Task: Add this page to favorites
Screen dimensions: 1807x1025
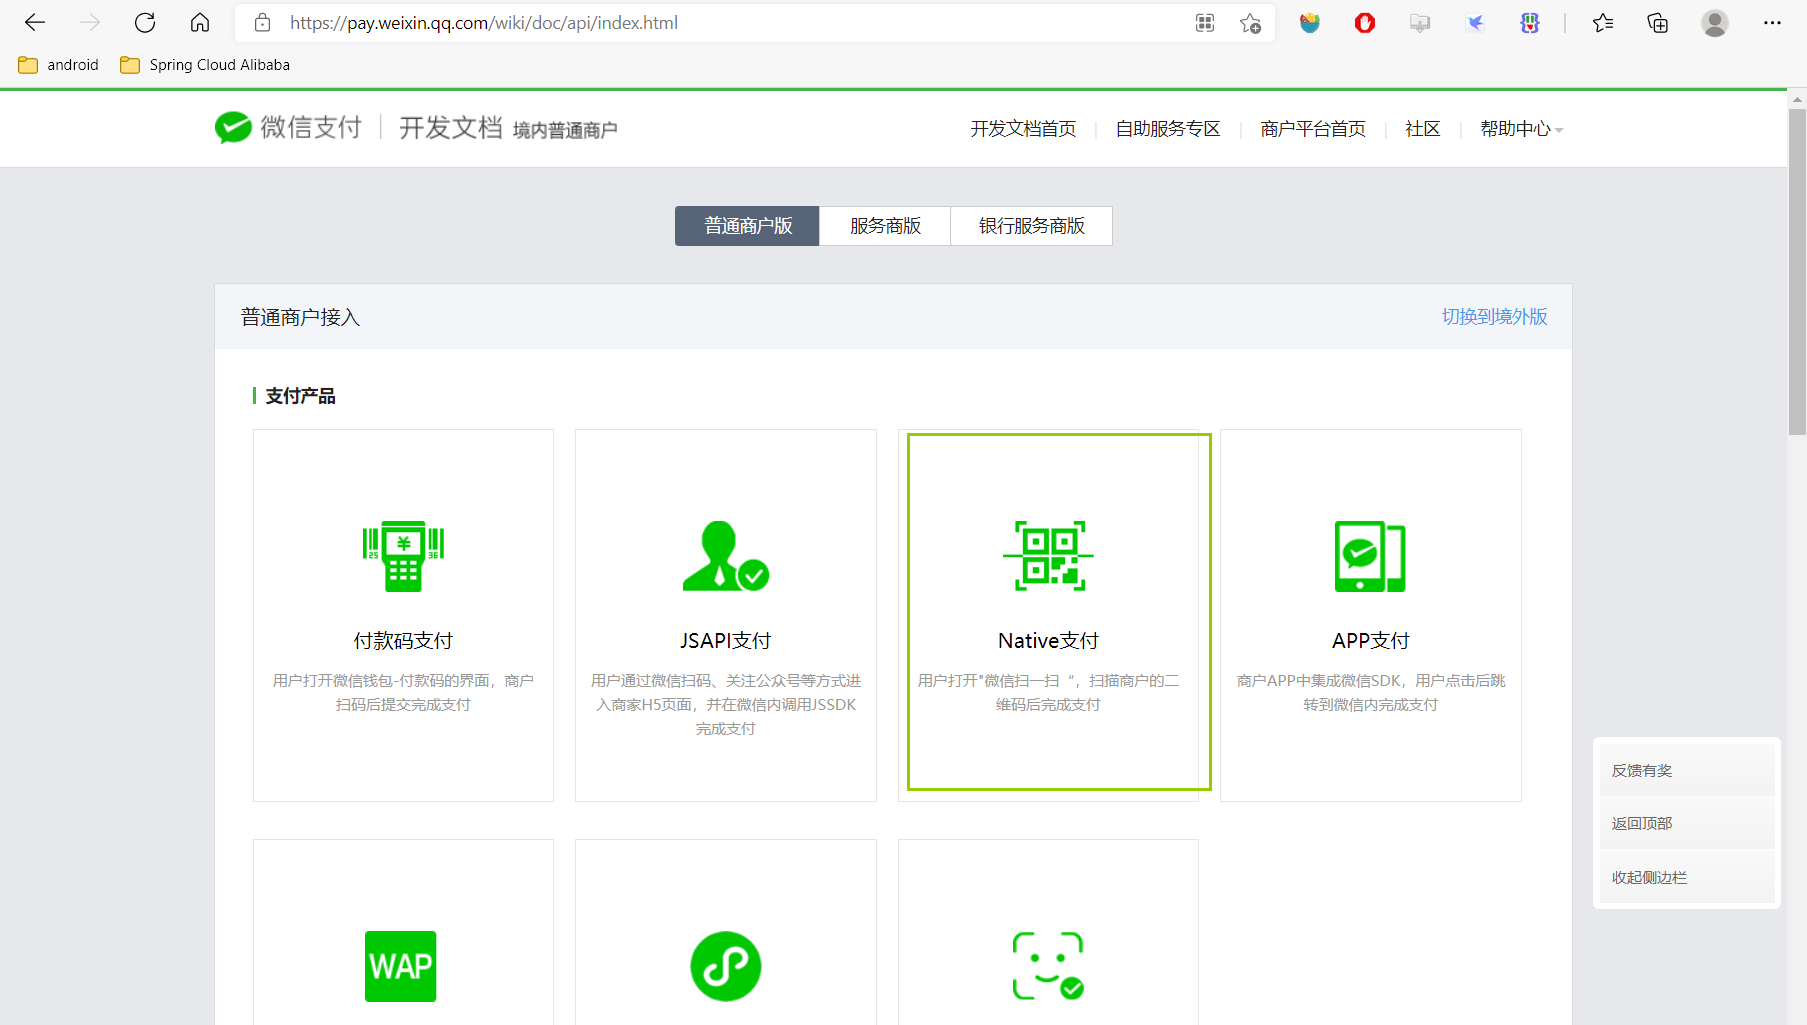Action: pyautogui.click(x=1250, y=22)
